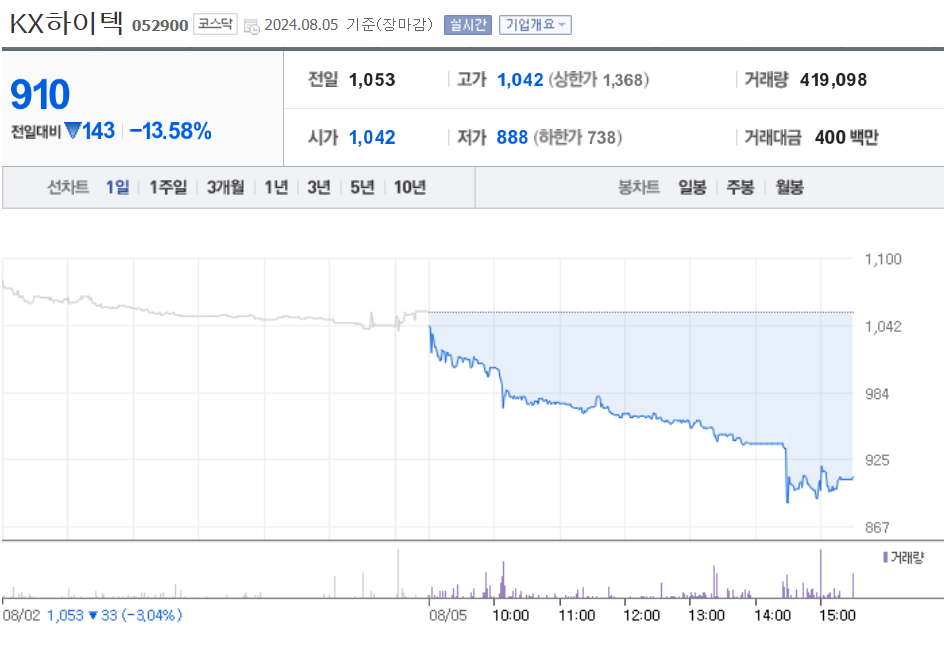Open the 기업개요 dropdown
The width and height of the screenshot is (944, 651).
point(535,25)
